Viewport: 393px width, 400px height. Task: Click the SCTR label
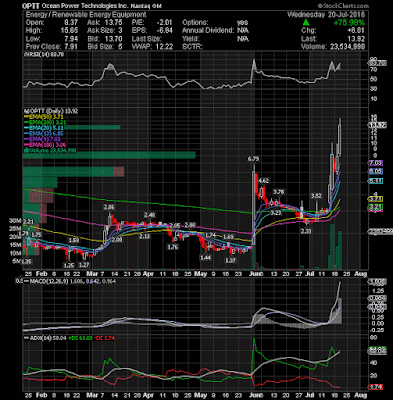pyautogui.click(x=192, y=46)
